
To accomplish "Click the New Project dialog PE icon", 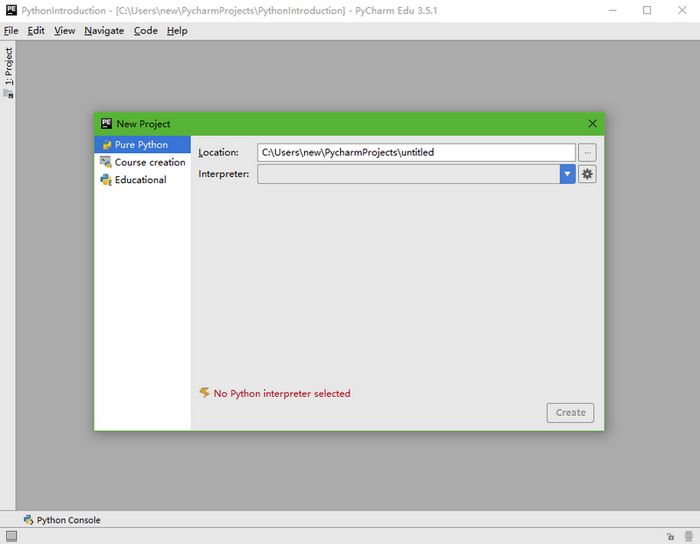I will click(x=106, y=123).
